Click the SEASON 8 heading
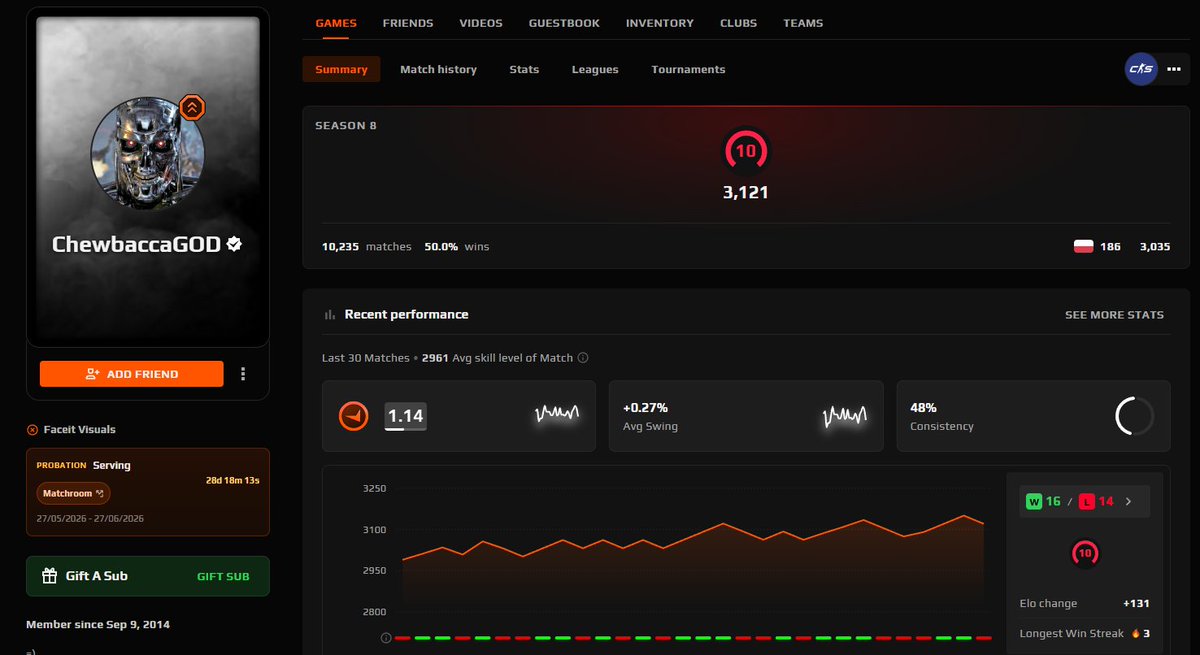Image resolution: width=1200 pixels, height=655 pixels. click(346, 126)
